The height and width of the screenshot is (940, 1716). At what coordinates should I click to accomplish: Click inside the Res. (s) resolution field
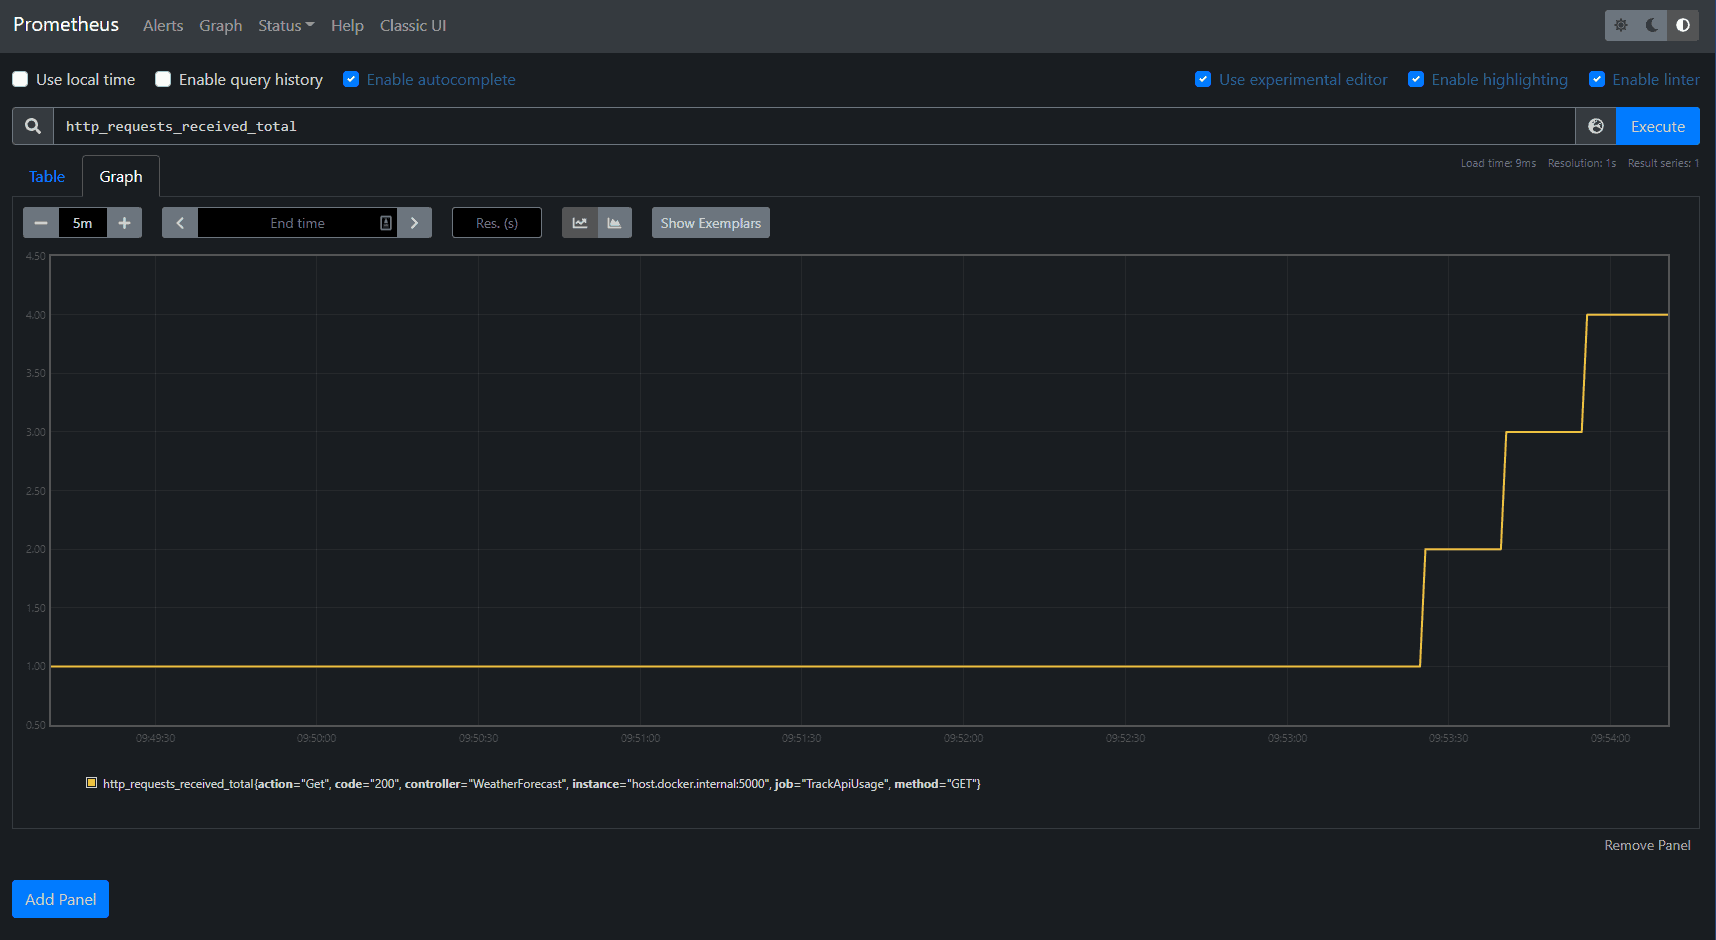point(496,222)
